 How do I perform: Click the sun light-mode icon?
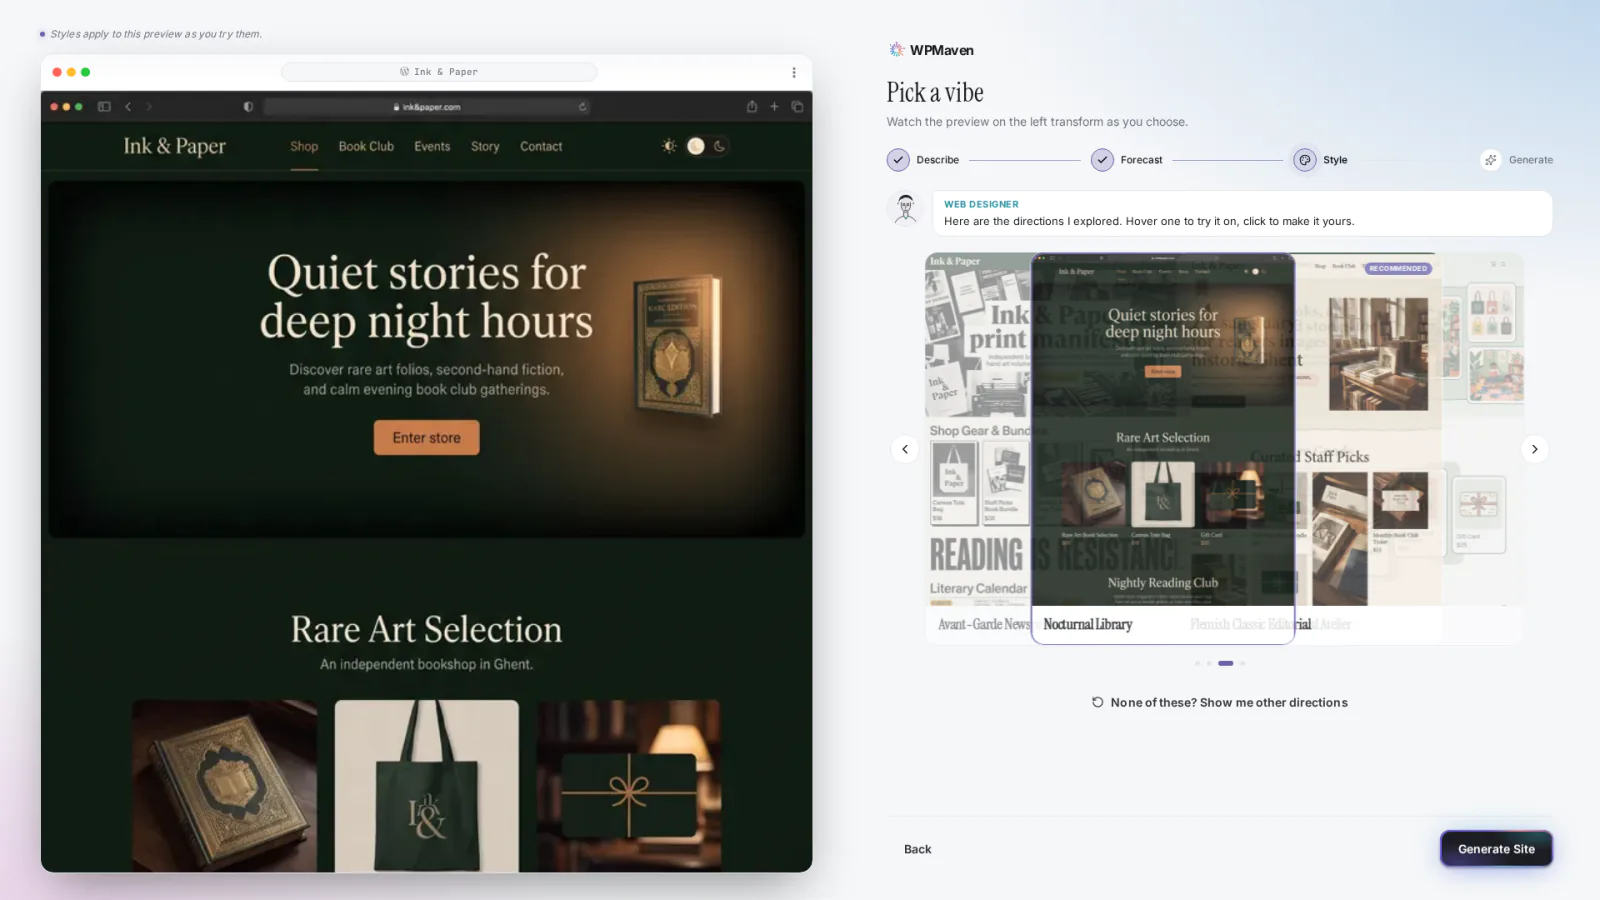tap(669, 146)
